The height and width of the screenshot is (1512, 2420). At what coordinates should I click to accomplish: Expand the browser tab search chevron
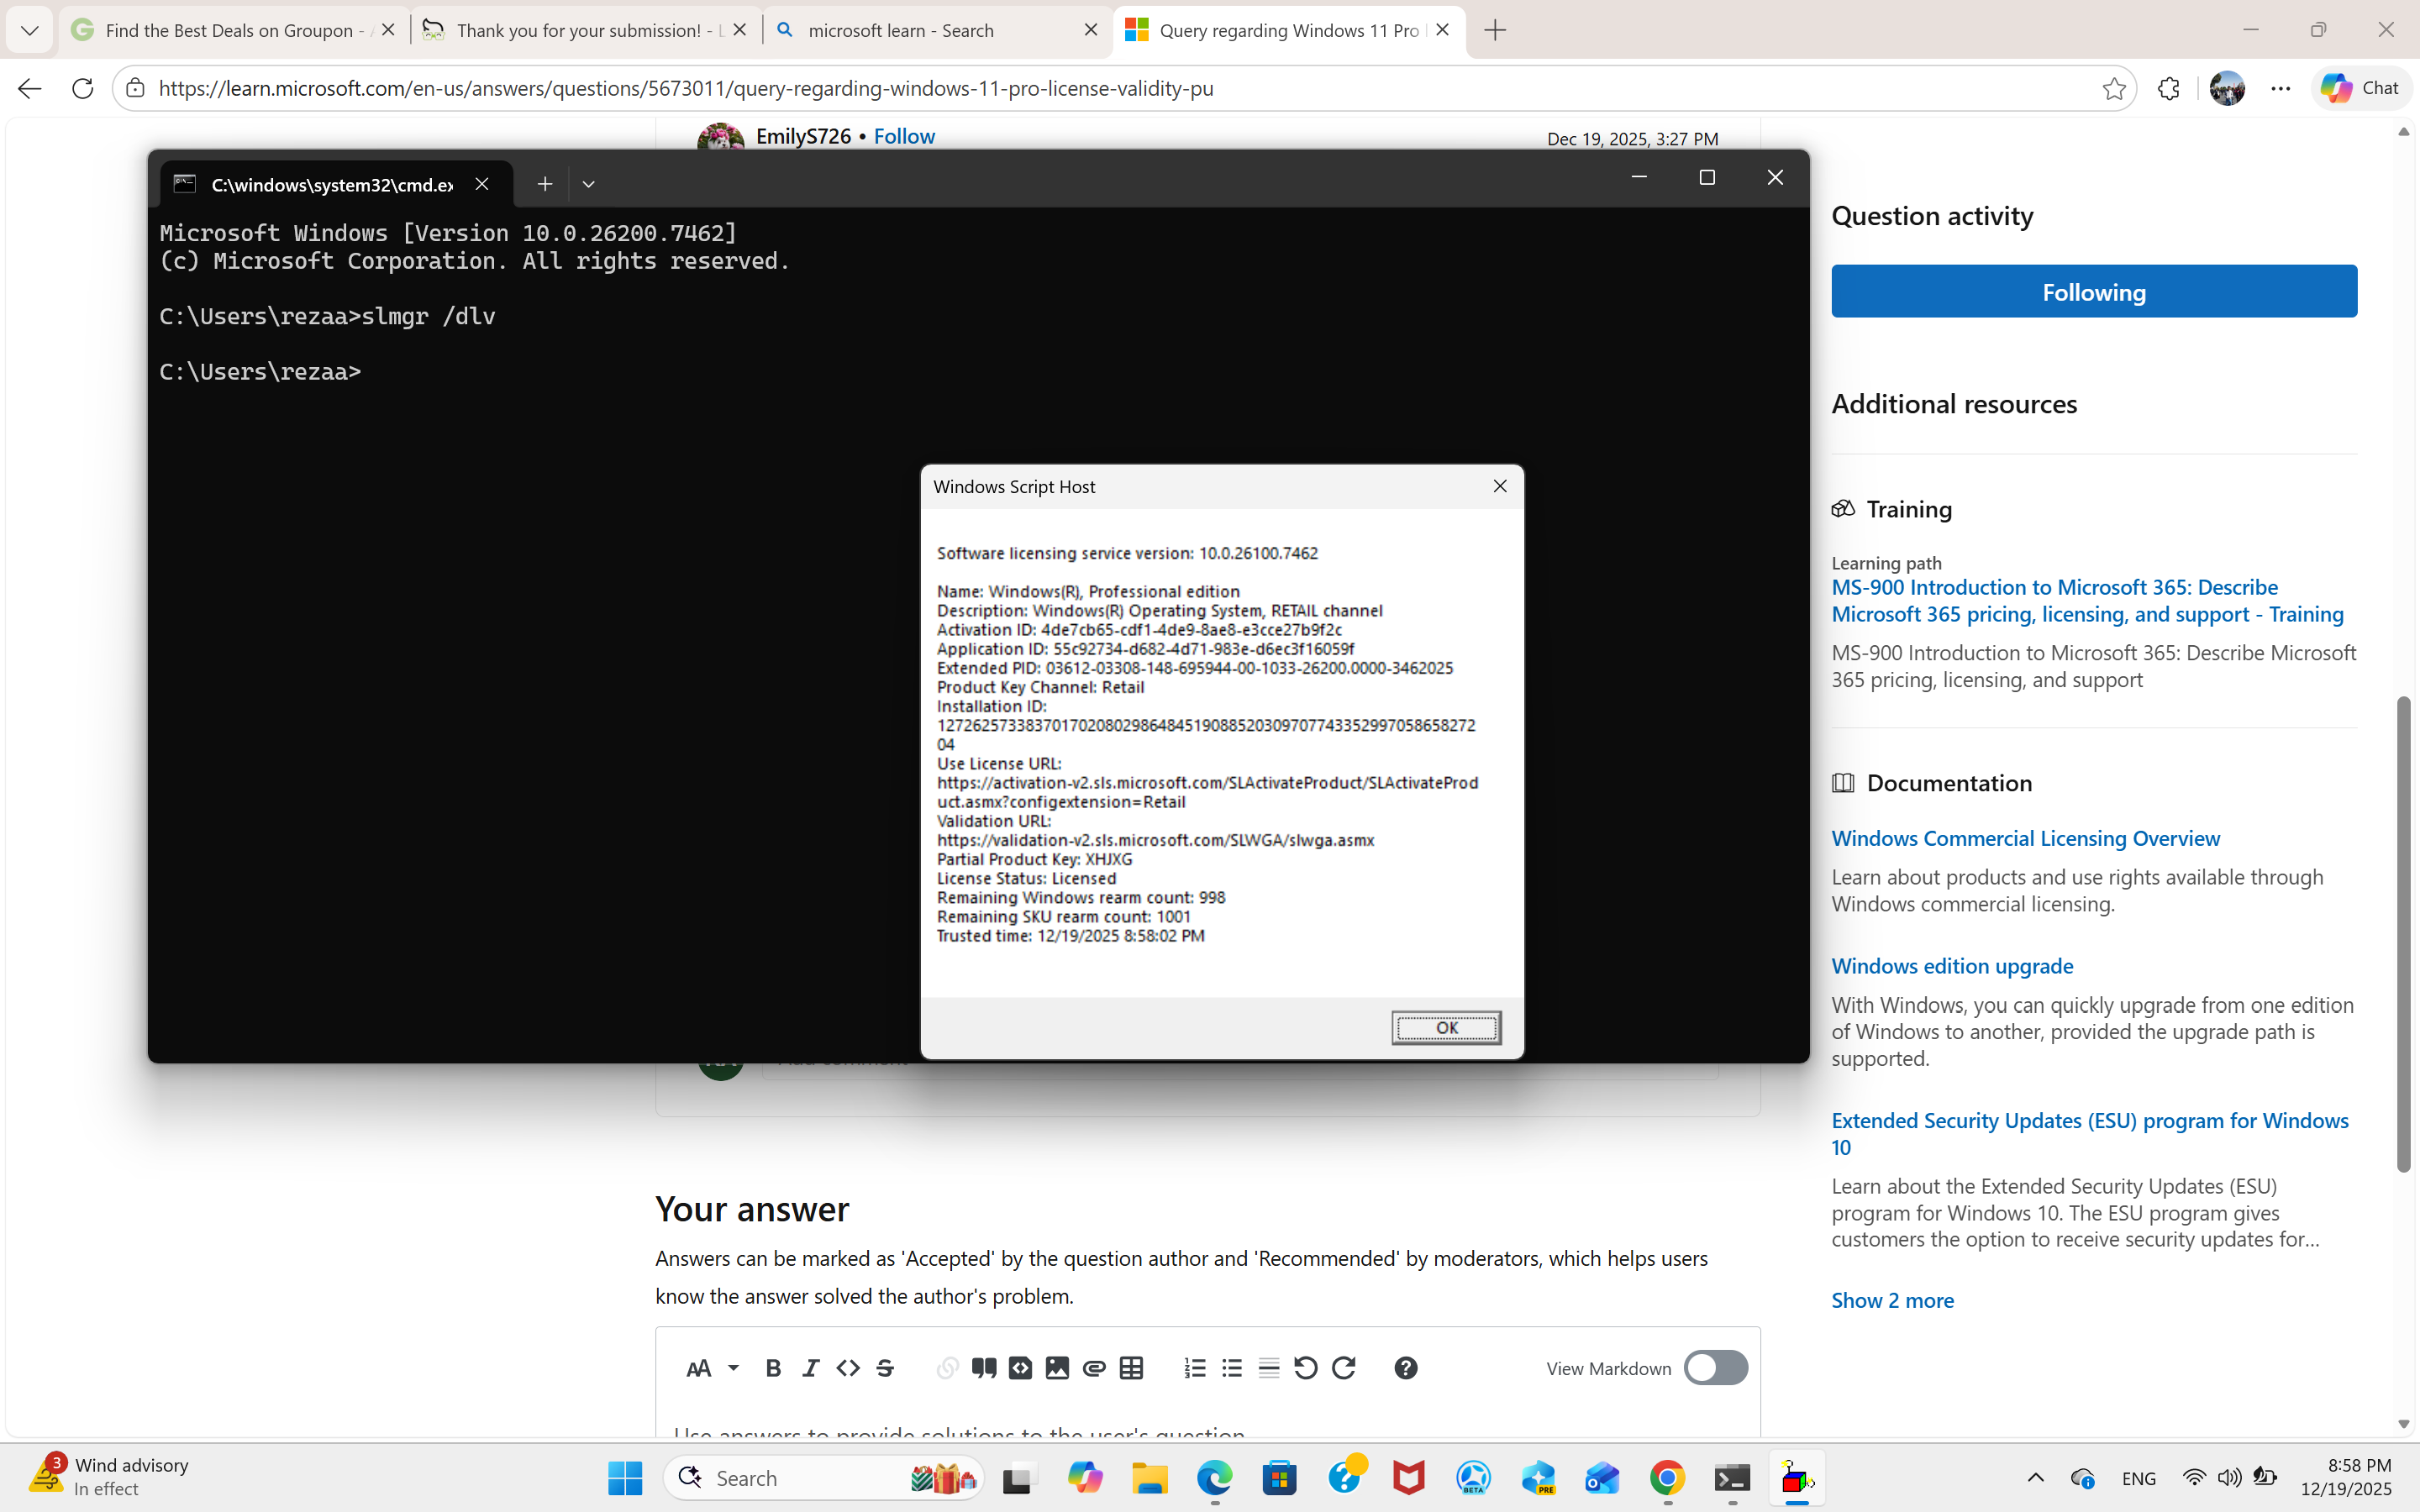[29, 30]
